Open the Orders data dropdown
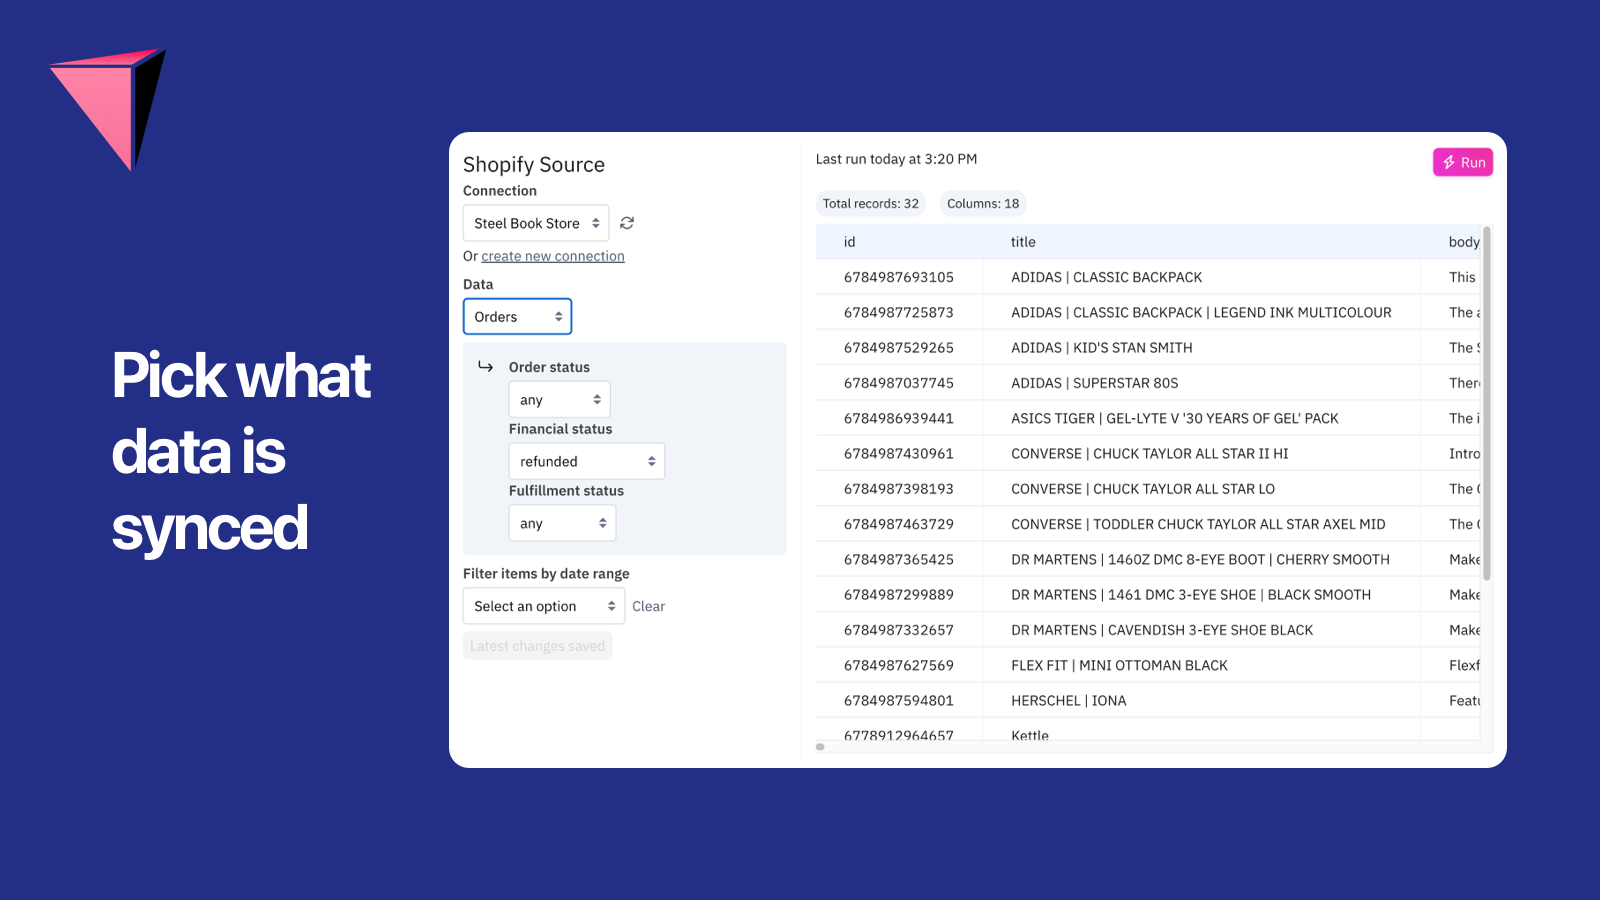Viewport: 1600px width, 900px height. pos(517,317)
